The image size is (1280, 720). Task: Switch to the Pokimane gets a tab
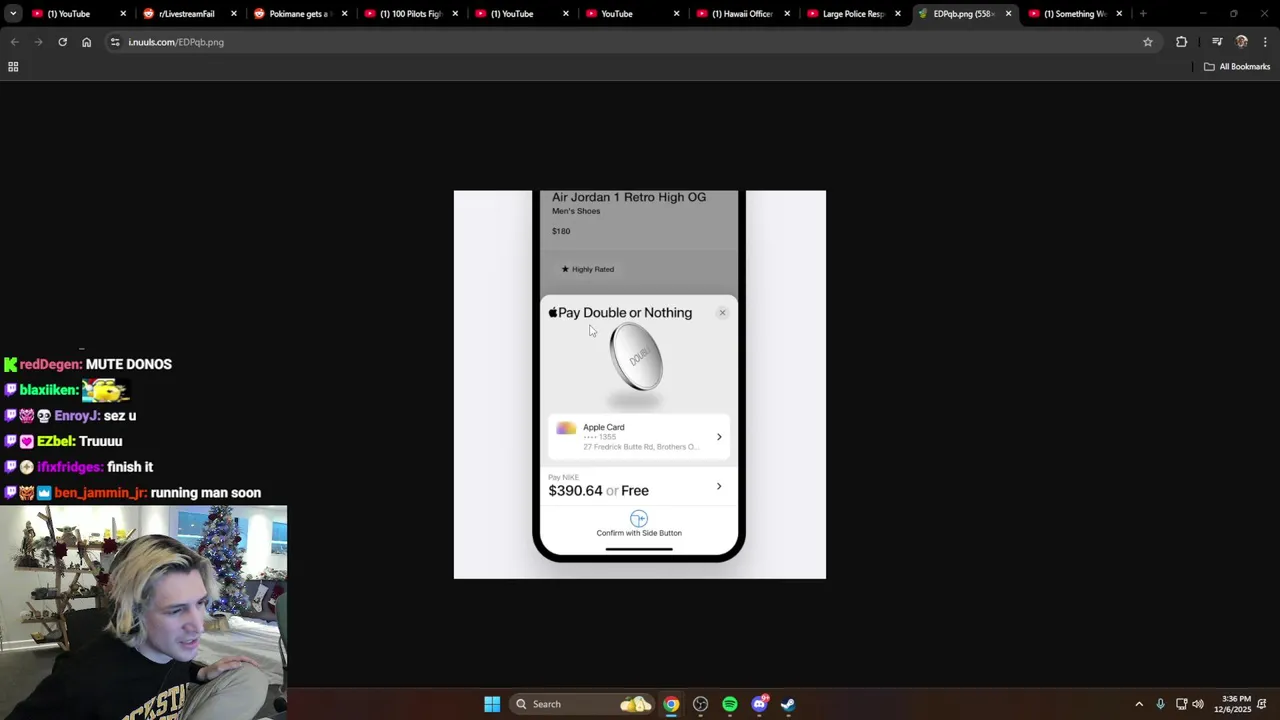299,14
